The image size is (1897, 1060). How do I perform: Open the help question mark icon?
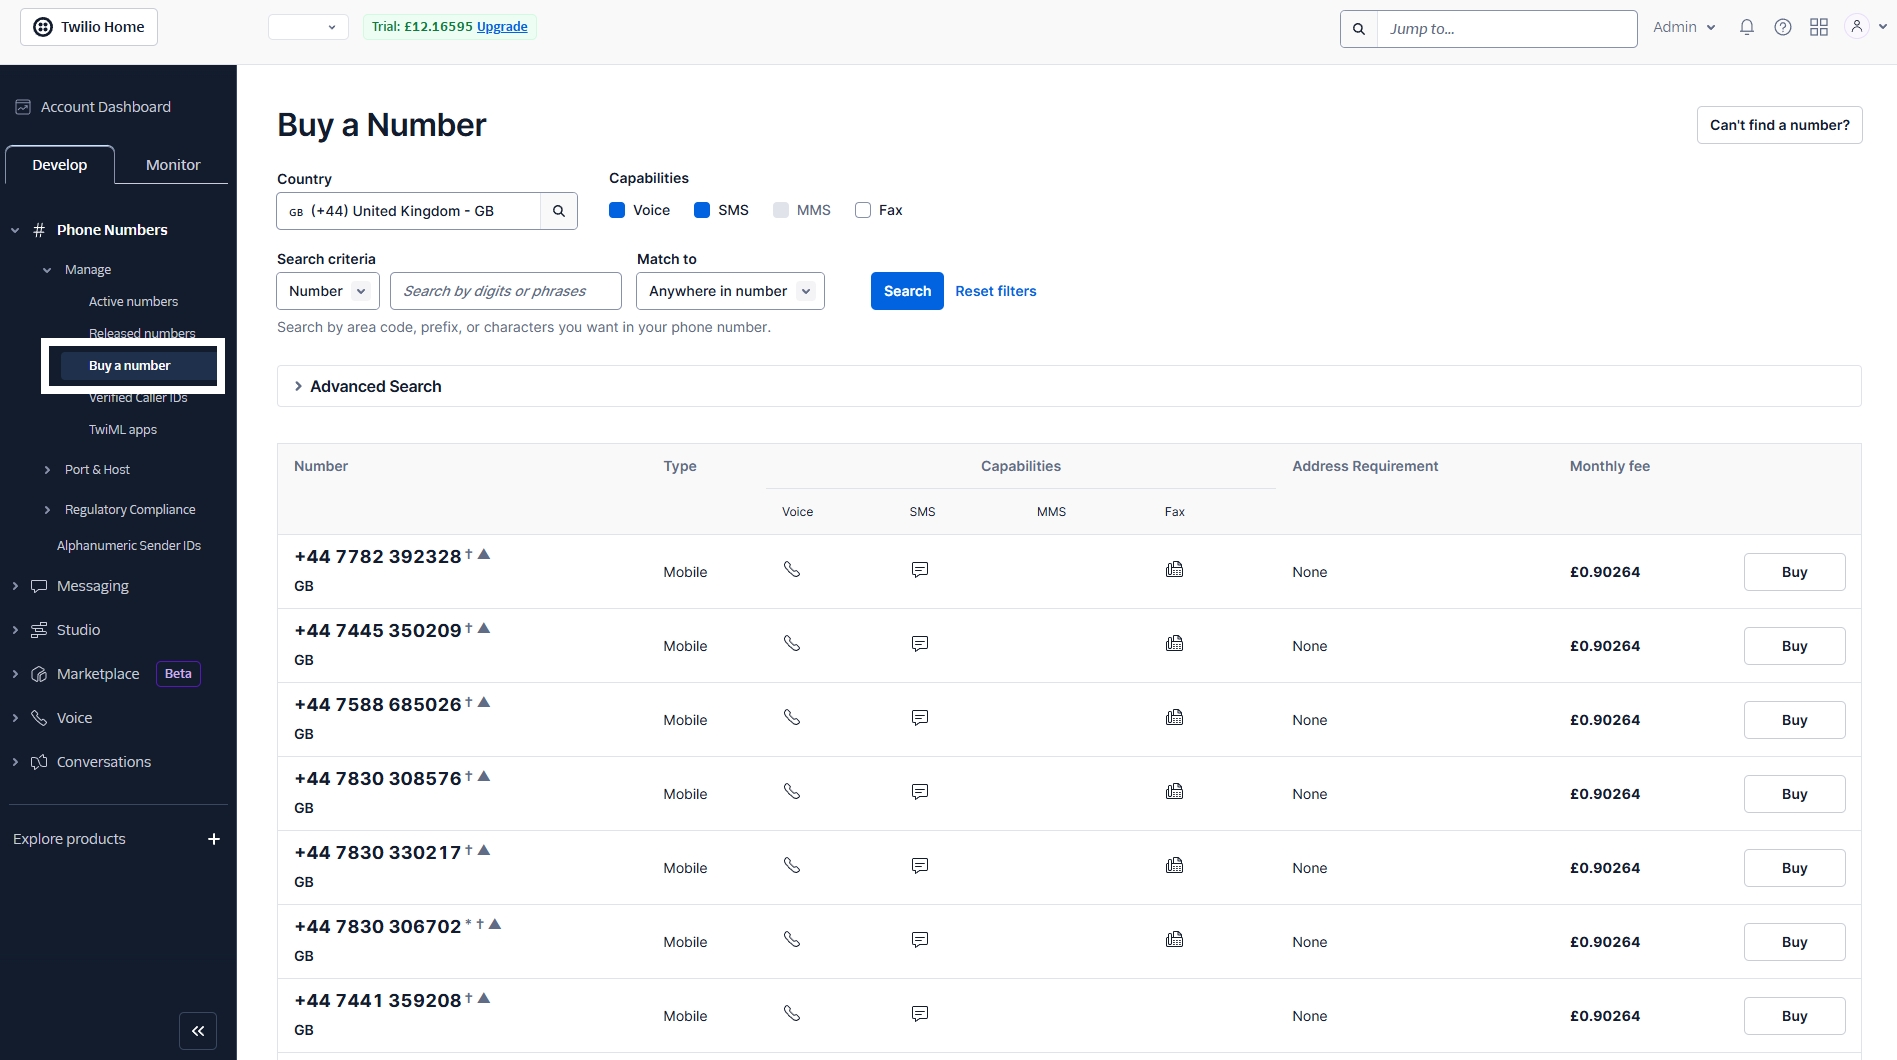(1783, 28)
